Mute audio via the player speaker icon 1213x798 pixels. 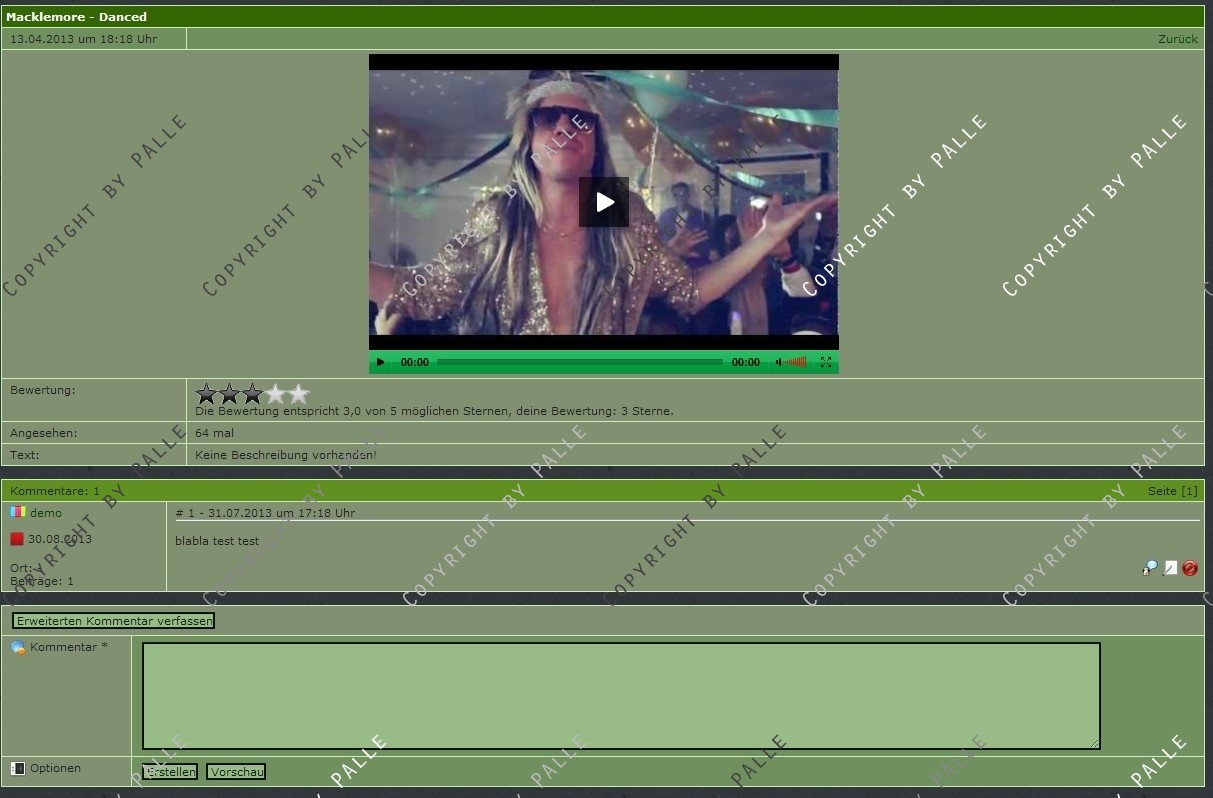(x=779, y=362)
